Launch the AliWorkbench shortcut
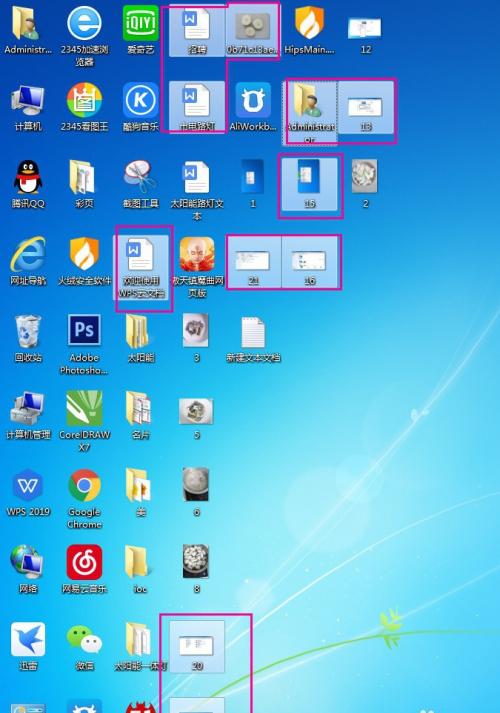Viewport: 500px width, 713px height. tap(253, 107)
